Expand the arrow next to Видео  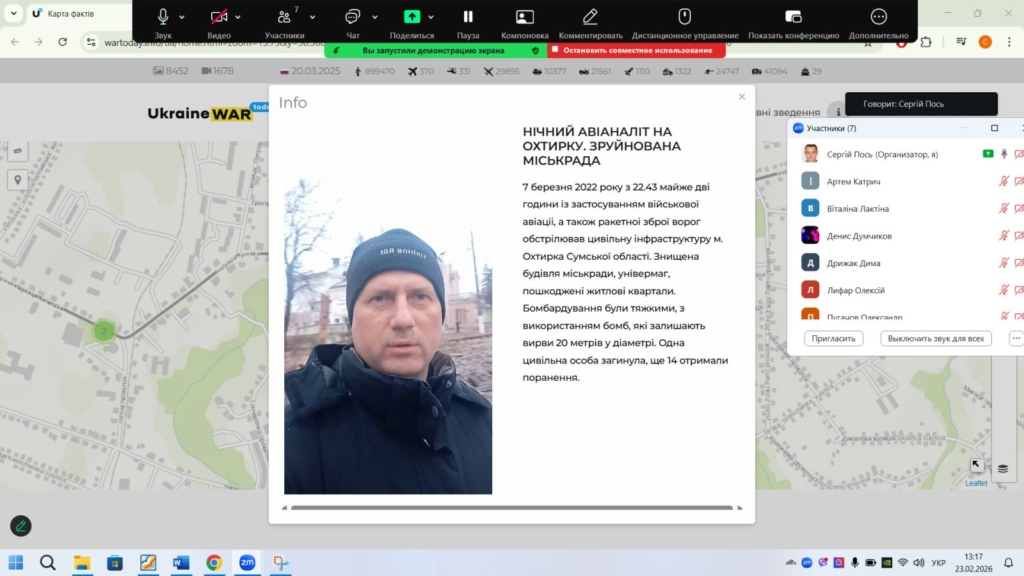[238, 17]
